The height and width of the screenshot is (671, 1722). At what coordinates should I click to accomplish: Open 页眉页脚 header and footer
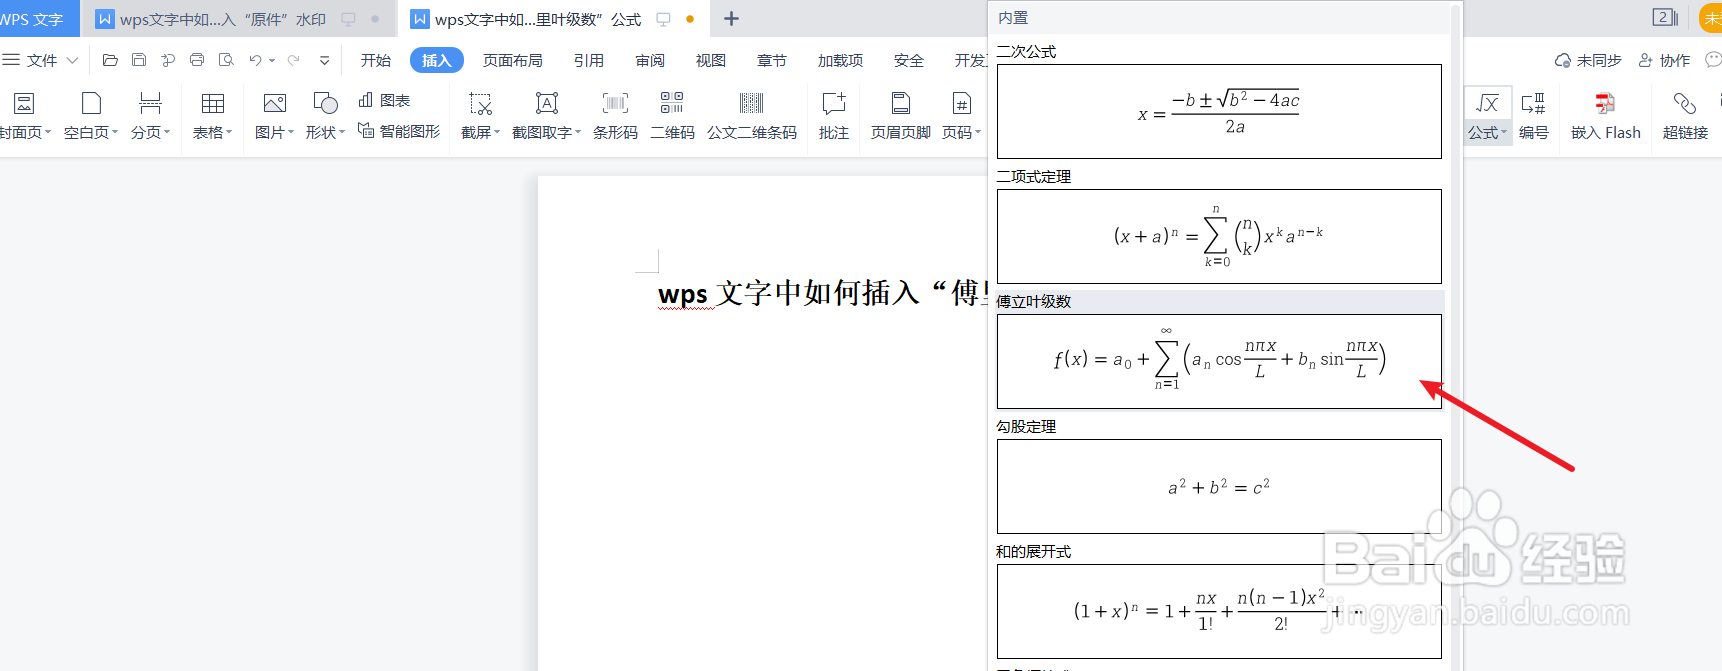pos(900,115)
